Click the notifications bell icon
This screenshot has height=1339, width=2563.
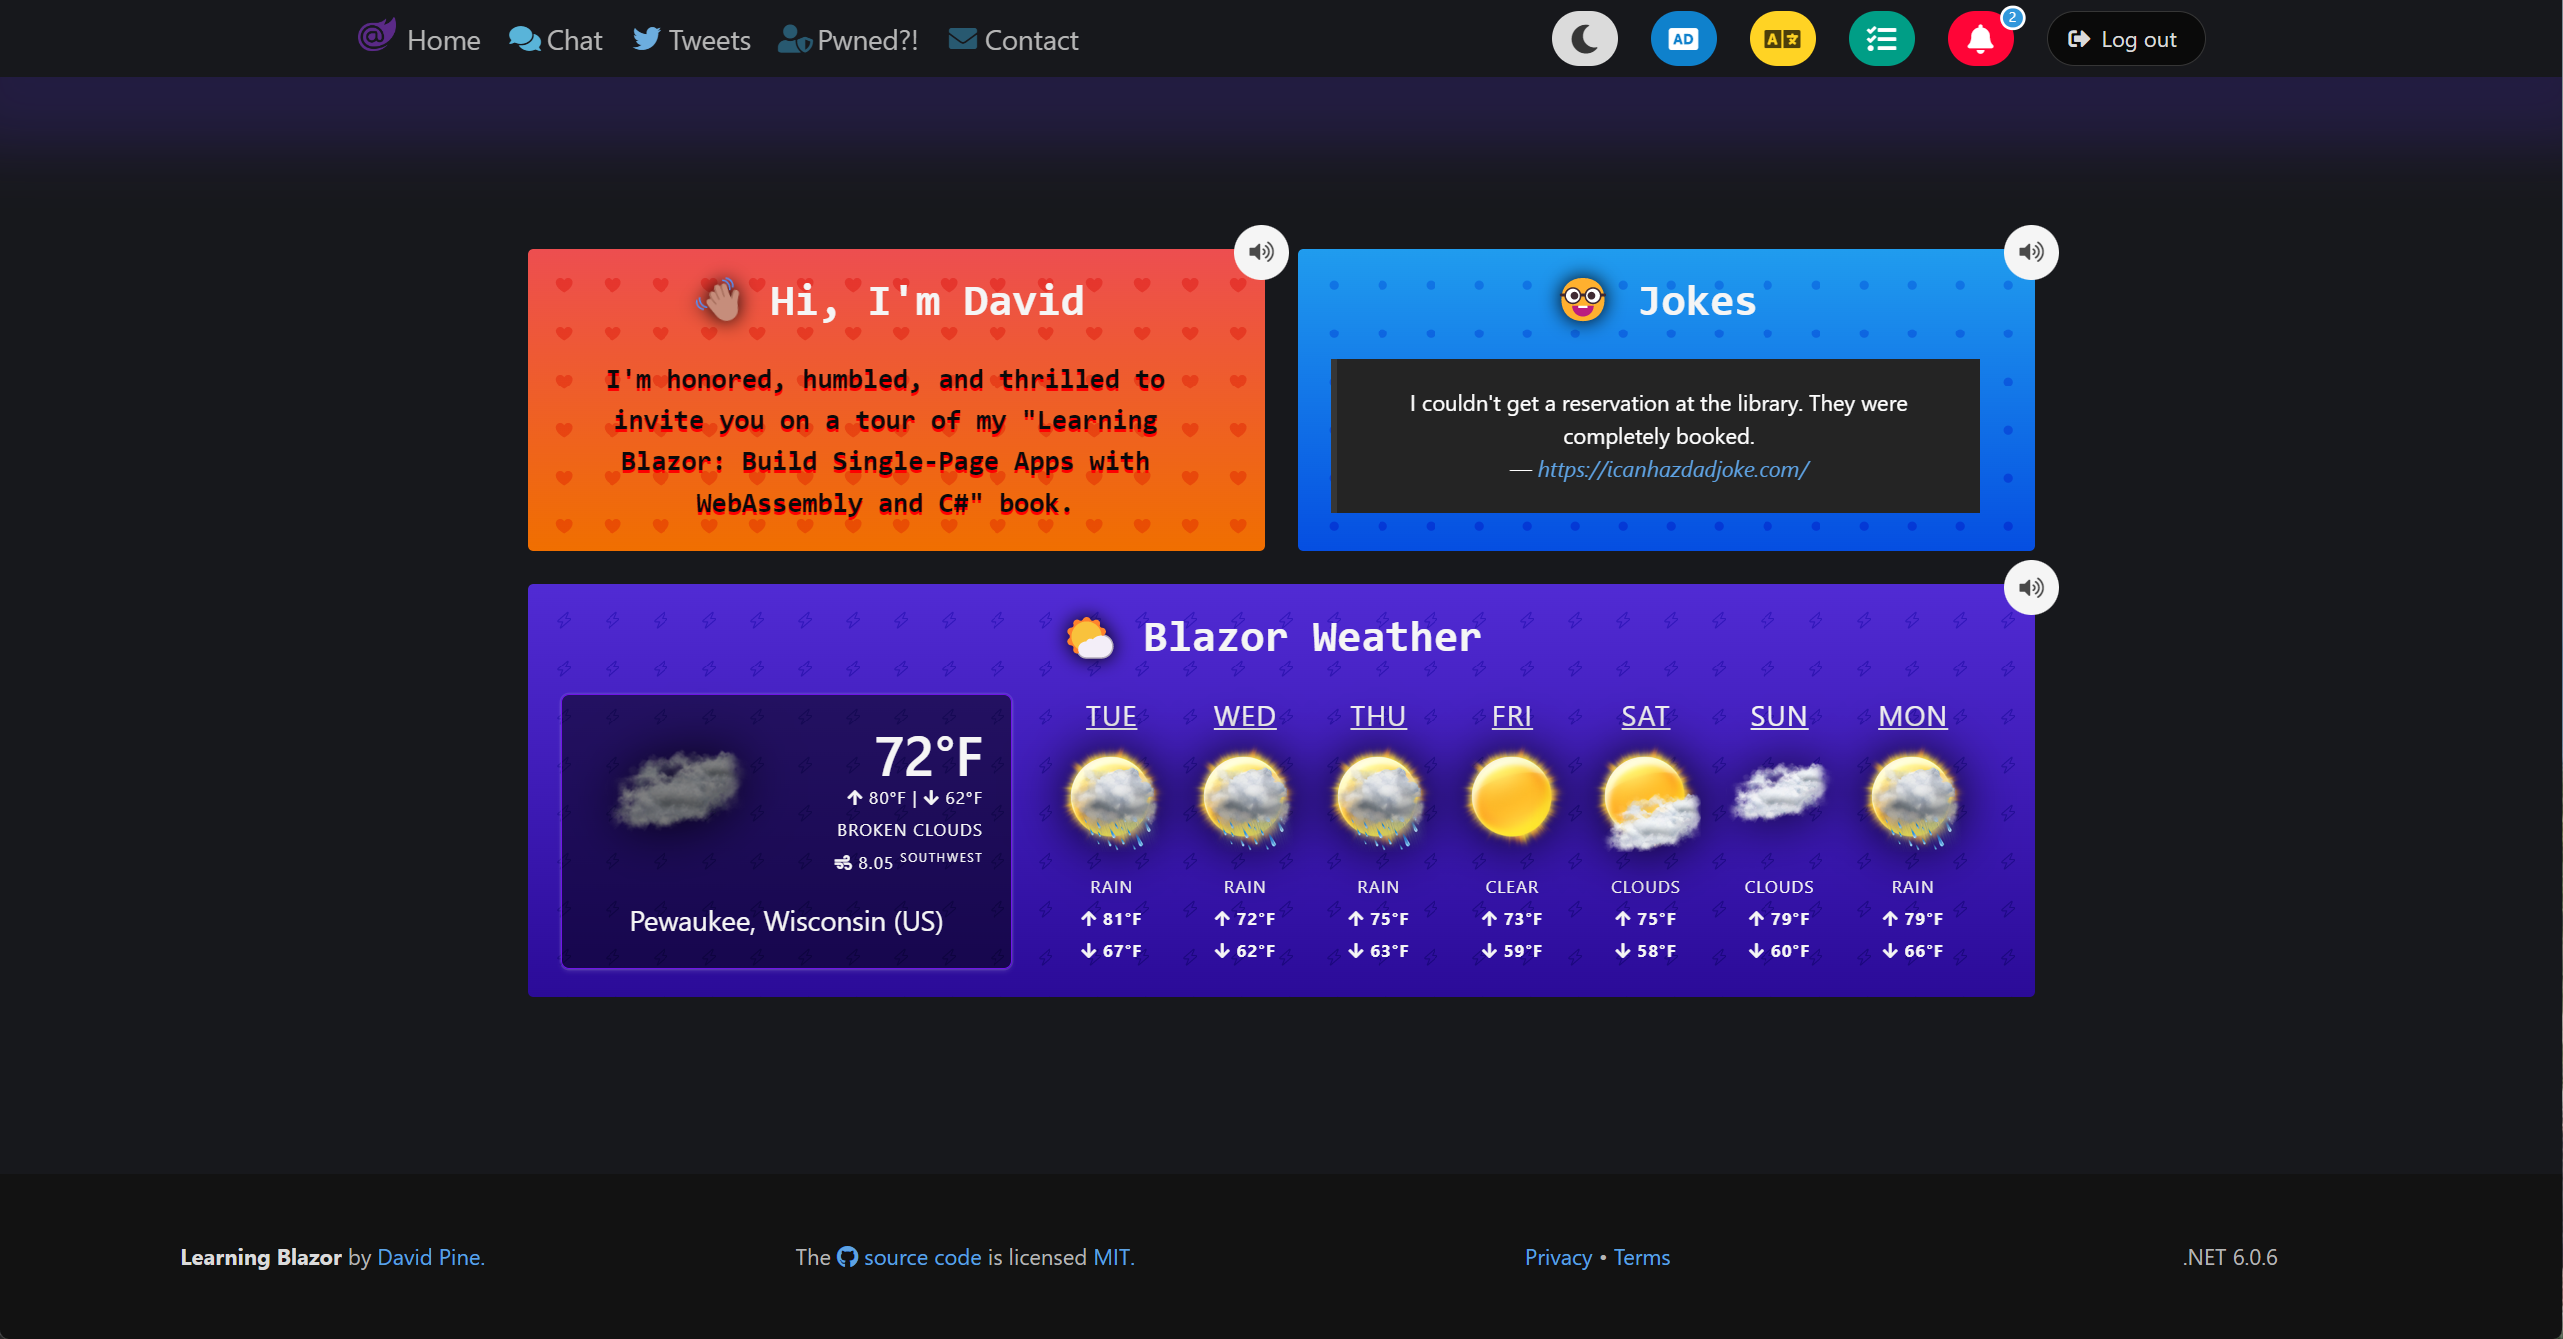[x=1978, y=39]
